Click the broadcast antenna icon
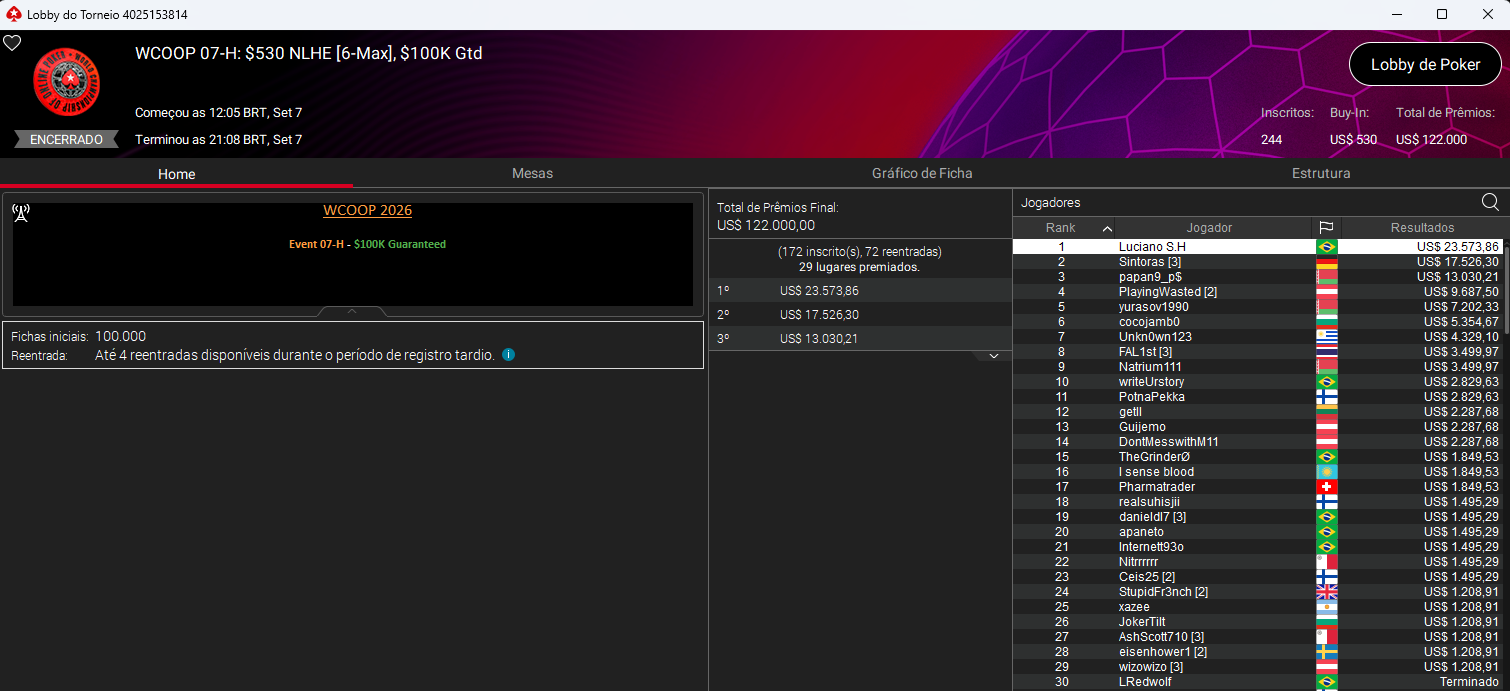1510x691 pixels. (x=21, y=212)
